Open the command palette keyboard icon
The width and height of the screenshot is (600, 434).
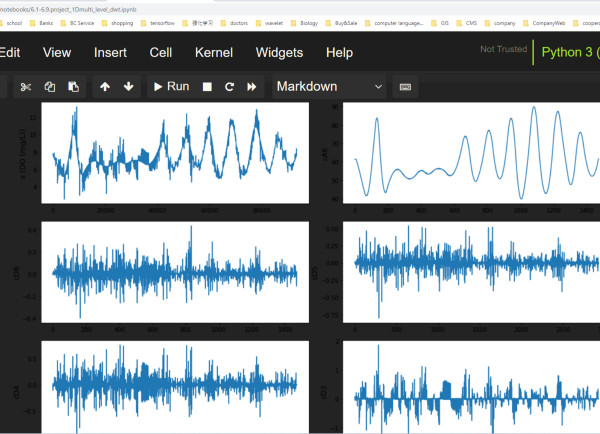[x=405, y=87]
